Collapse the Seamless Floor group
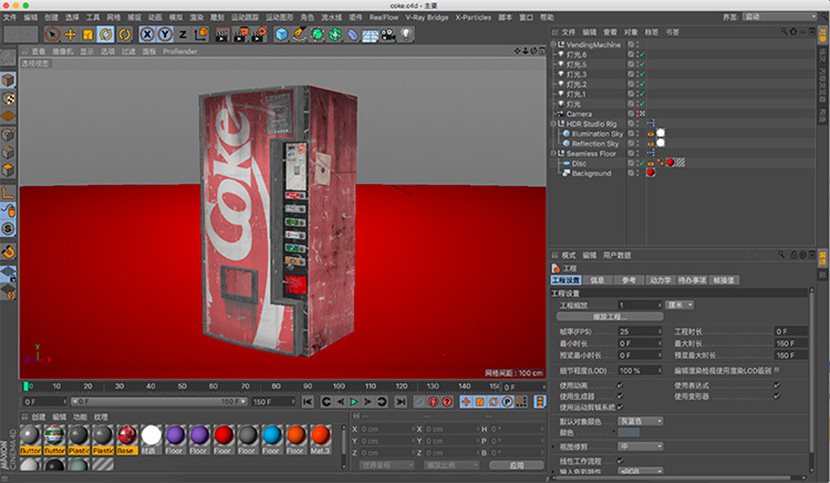The width and height of the screenshot is (830, 483). (554, 153)
